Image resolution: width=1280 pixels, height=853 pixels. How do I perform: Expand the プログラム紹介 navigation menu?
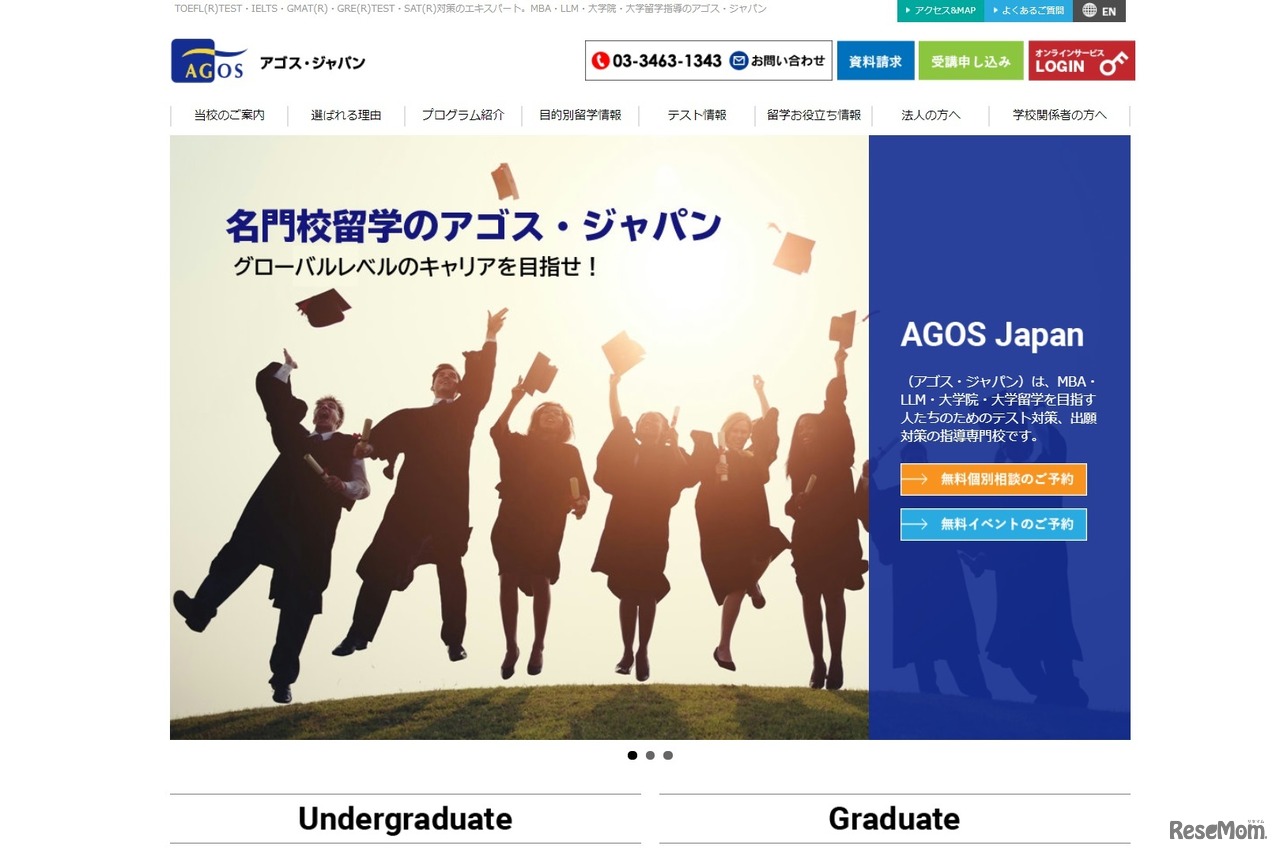461,115
